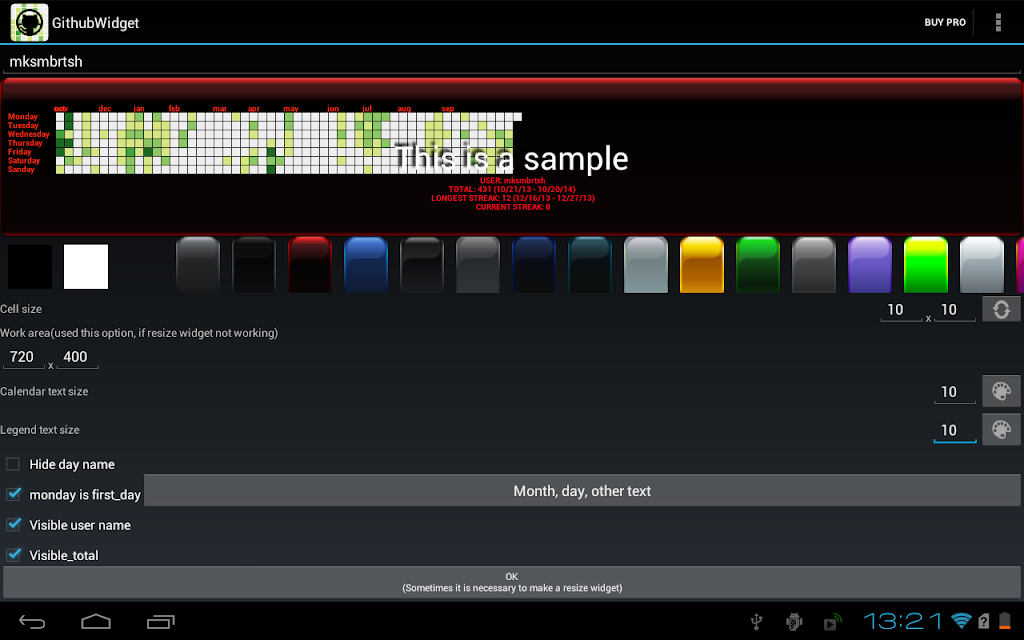This screenshot has width=1024, height=640.
Task: Select the bright lime green theme
Action: point(925,265)
